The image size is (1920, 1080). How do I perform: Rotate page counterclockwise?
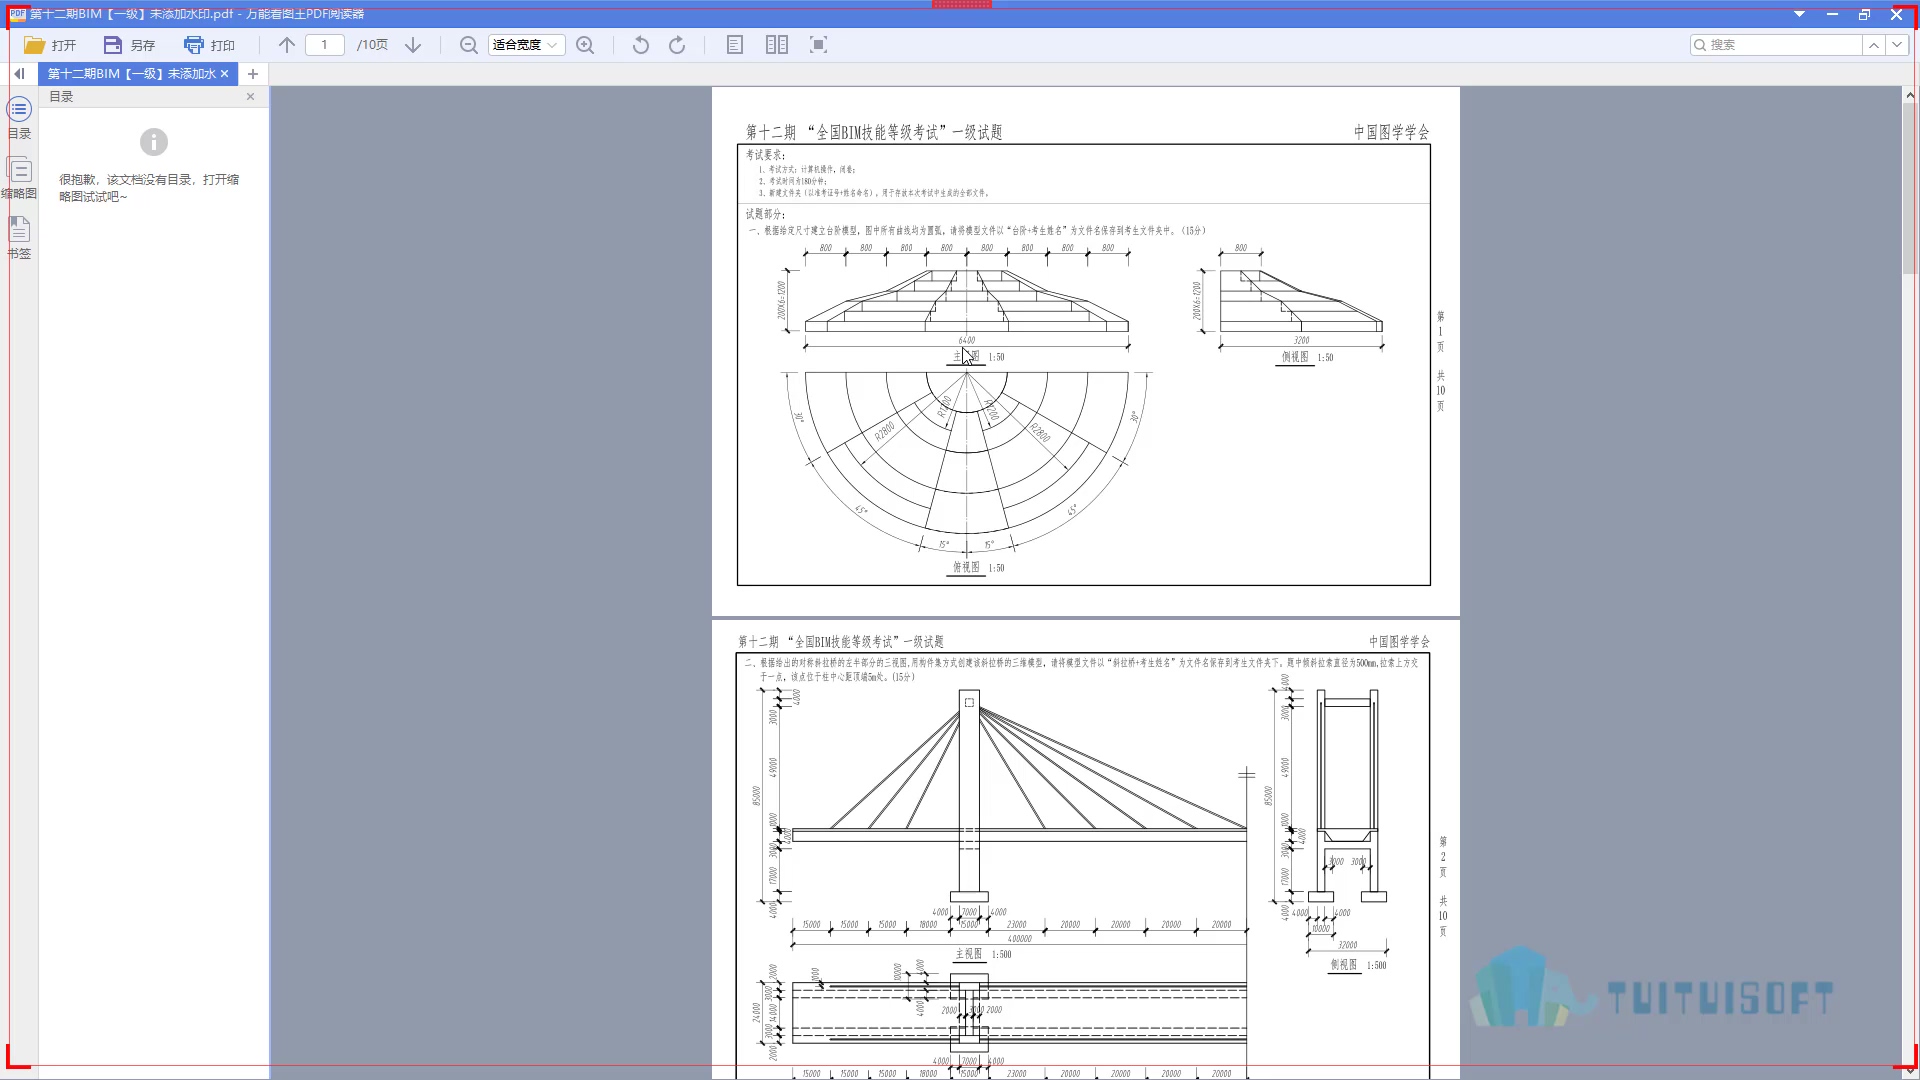point(641,45)
